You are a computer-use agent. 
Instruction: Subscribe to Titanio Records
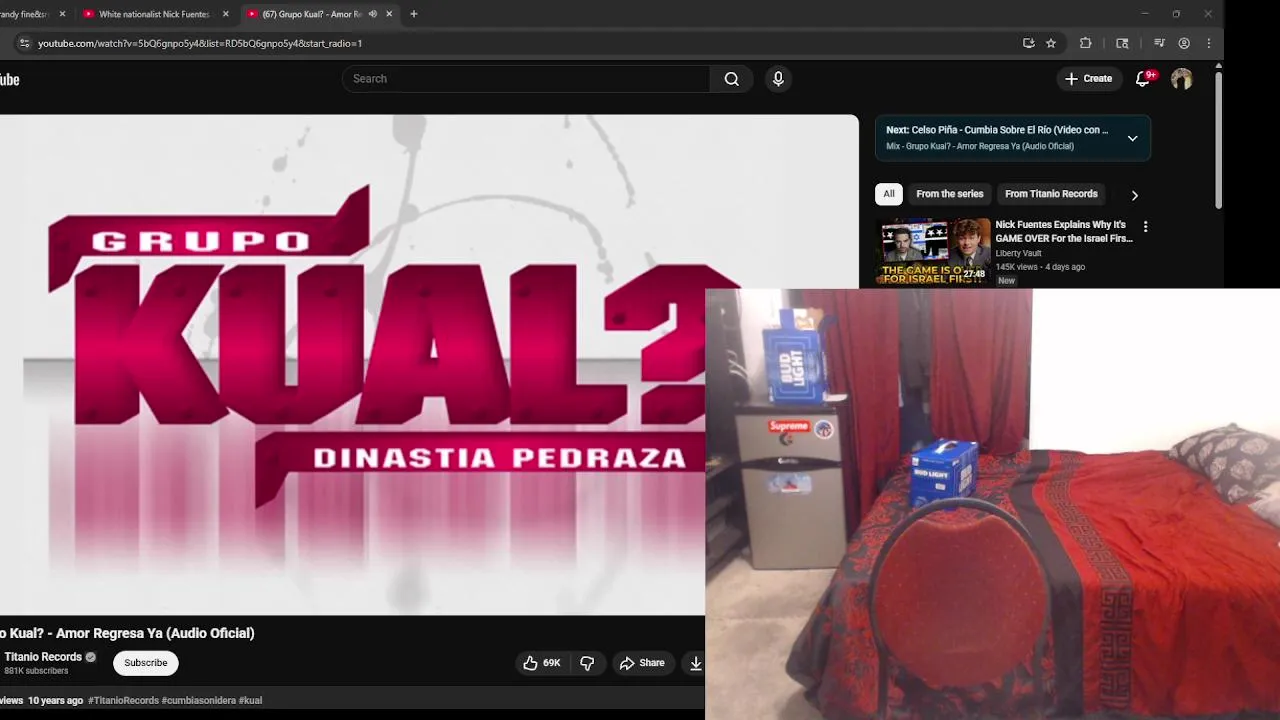coord(146,663)
